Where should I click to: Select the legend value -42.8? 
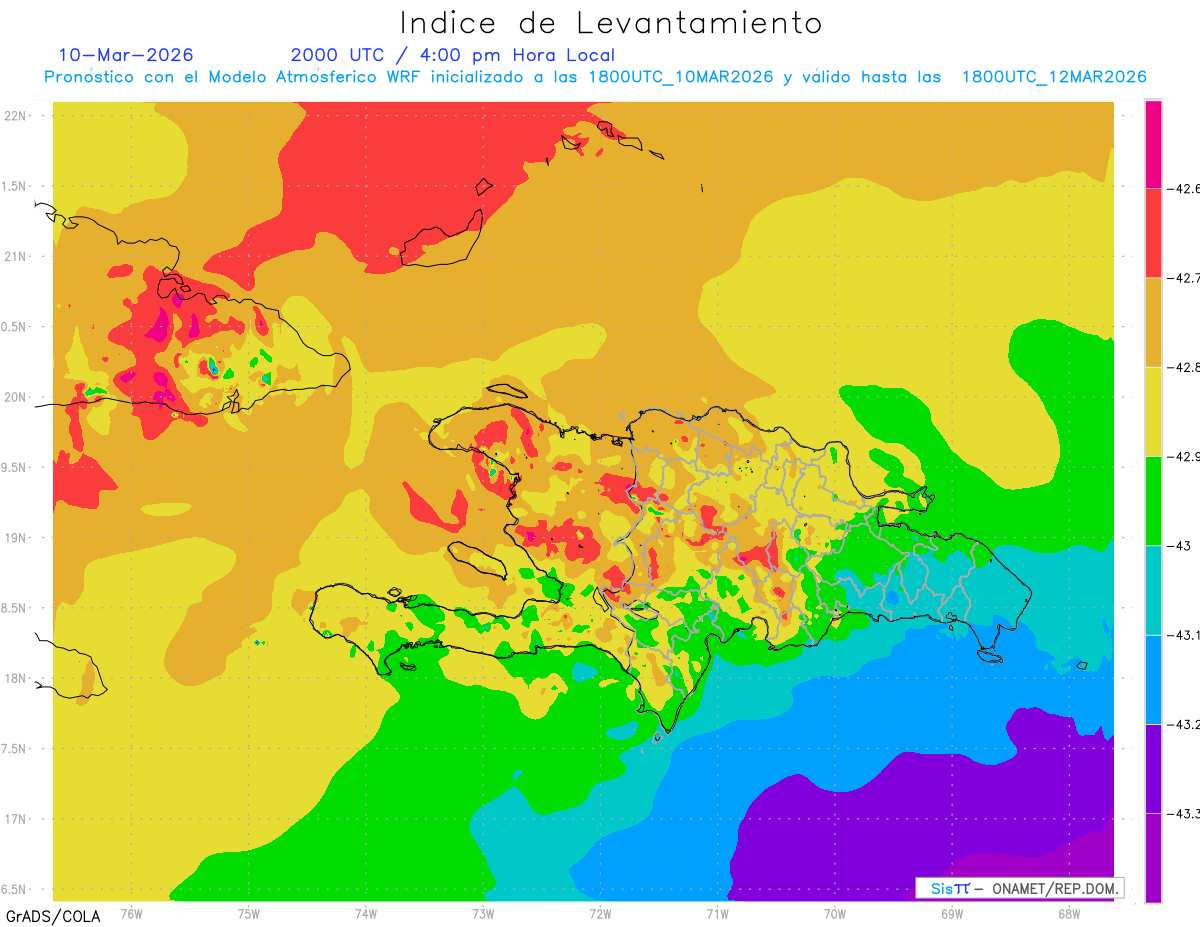point(1183,367)
